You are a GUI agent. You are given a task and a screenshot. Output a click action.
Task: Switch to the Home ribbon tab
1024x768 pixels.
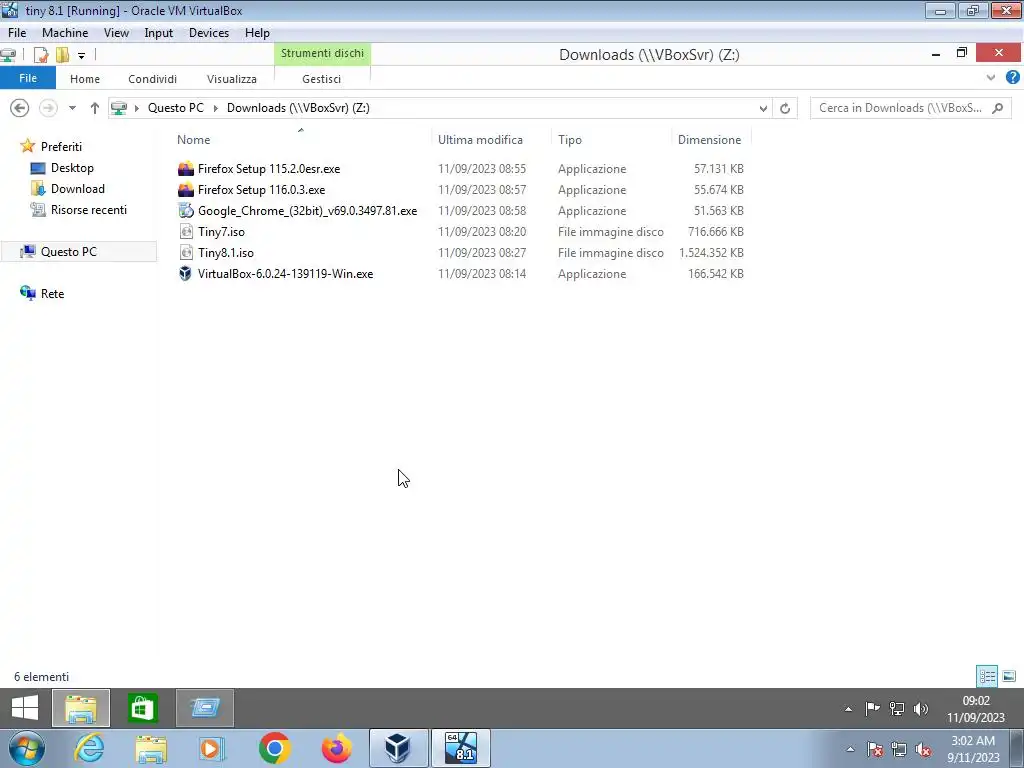coord(85,79)
